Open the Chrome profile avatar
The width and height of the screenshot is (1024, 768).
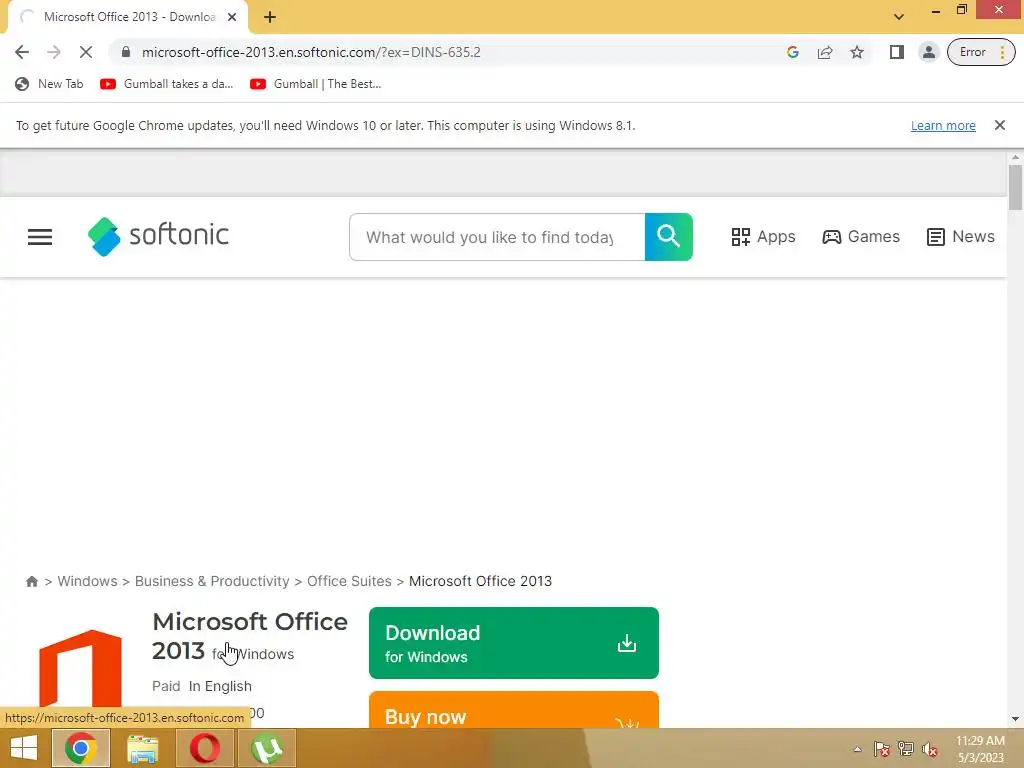click(928, 52)
